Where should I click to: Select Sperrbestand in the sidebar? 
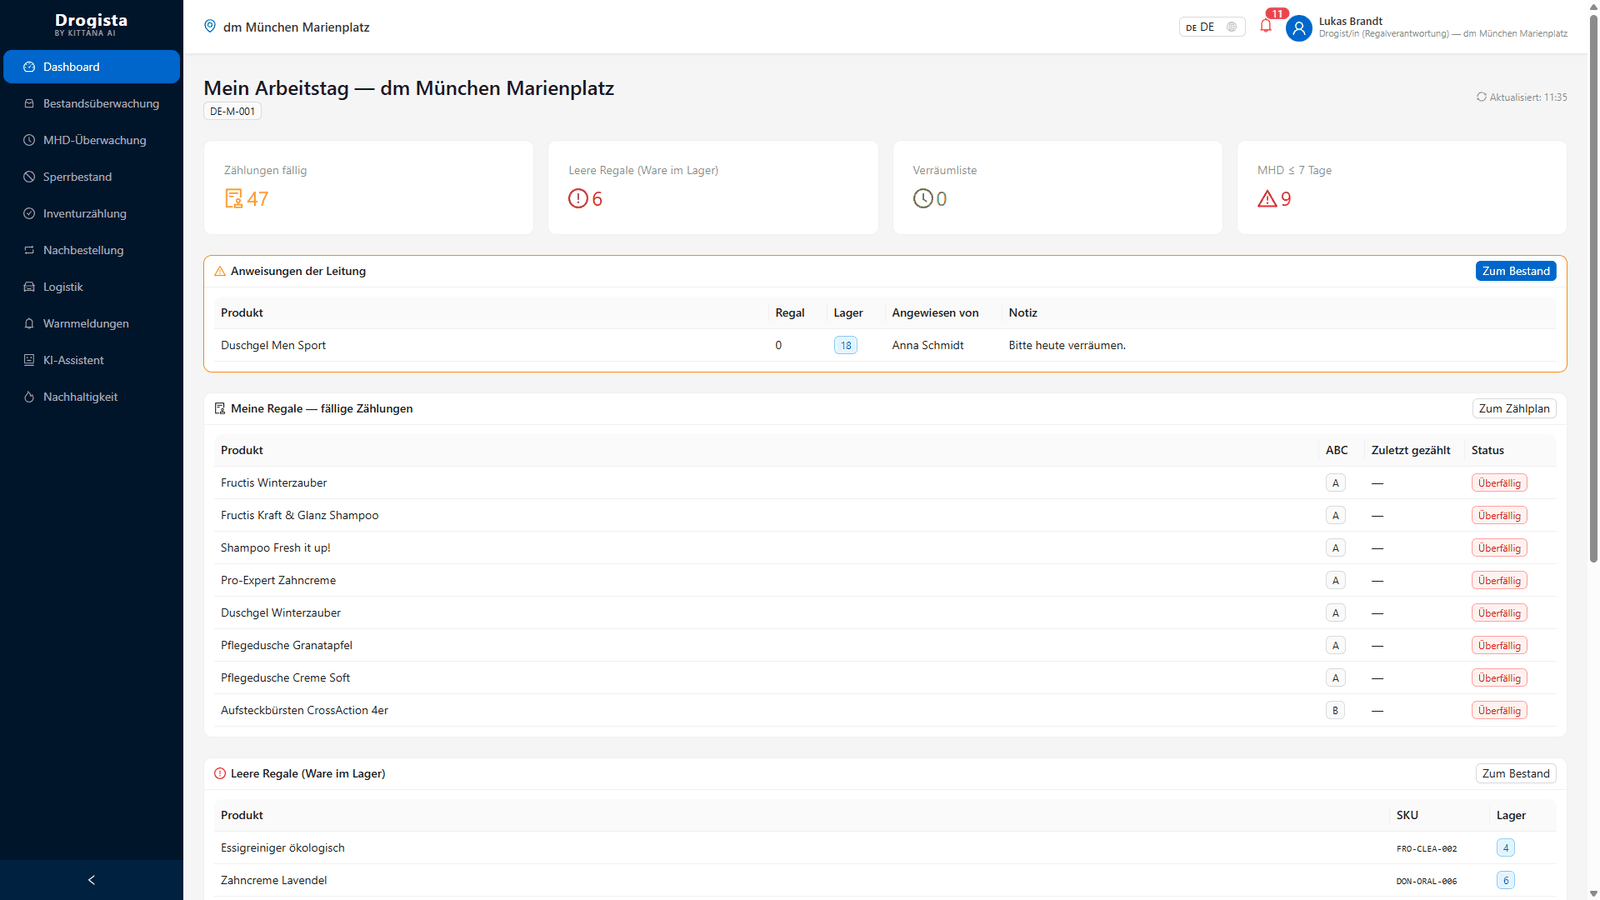pyautogui.click(x=91, y=177)
